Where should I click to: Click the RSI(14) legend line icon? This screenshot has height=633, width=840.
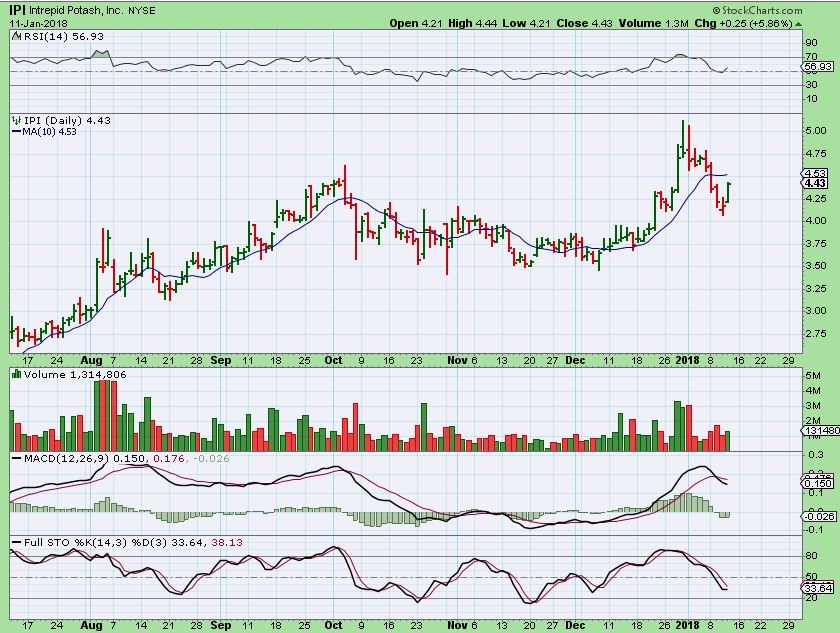[15, 36]
